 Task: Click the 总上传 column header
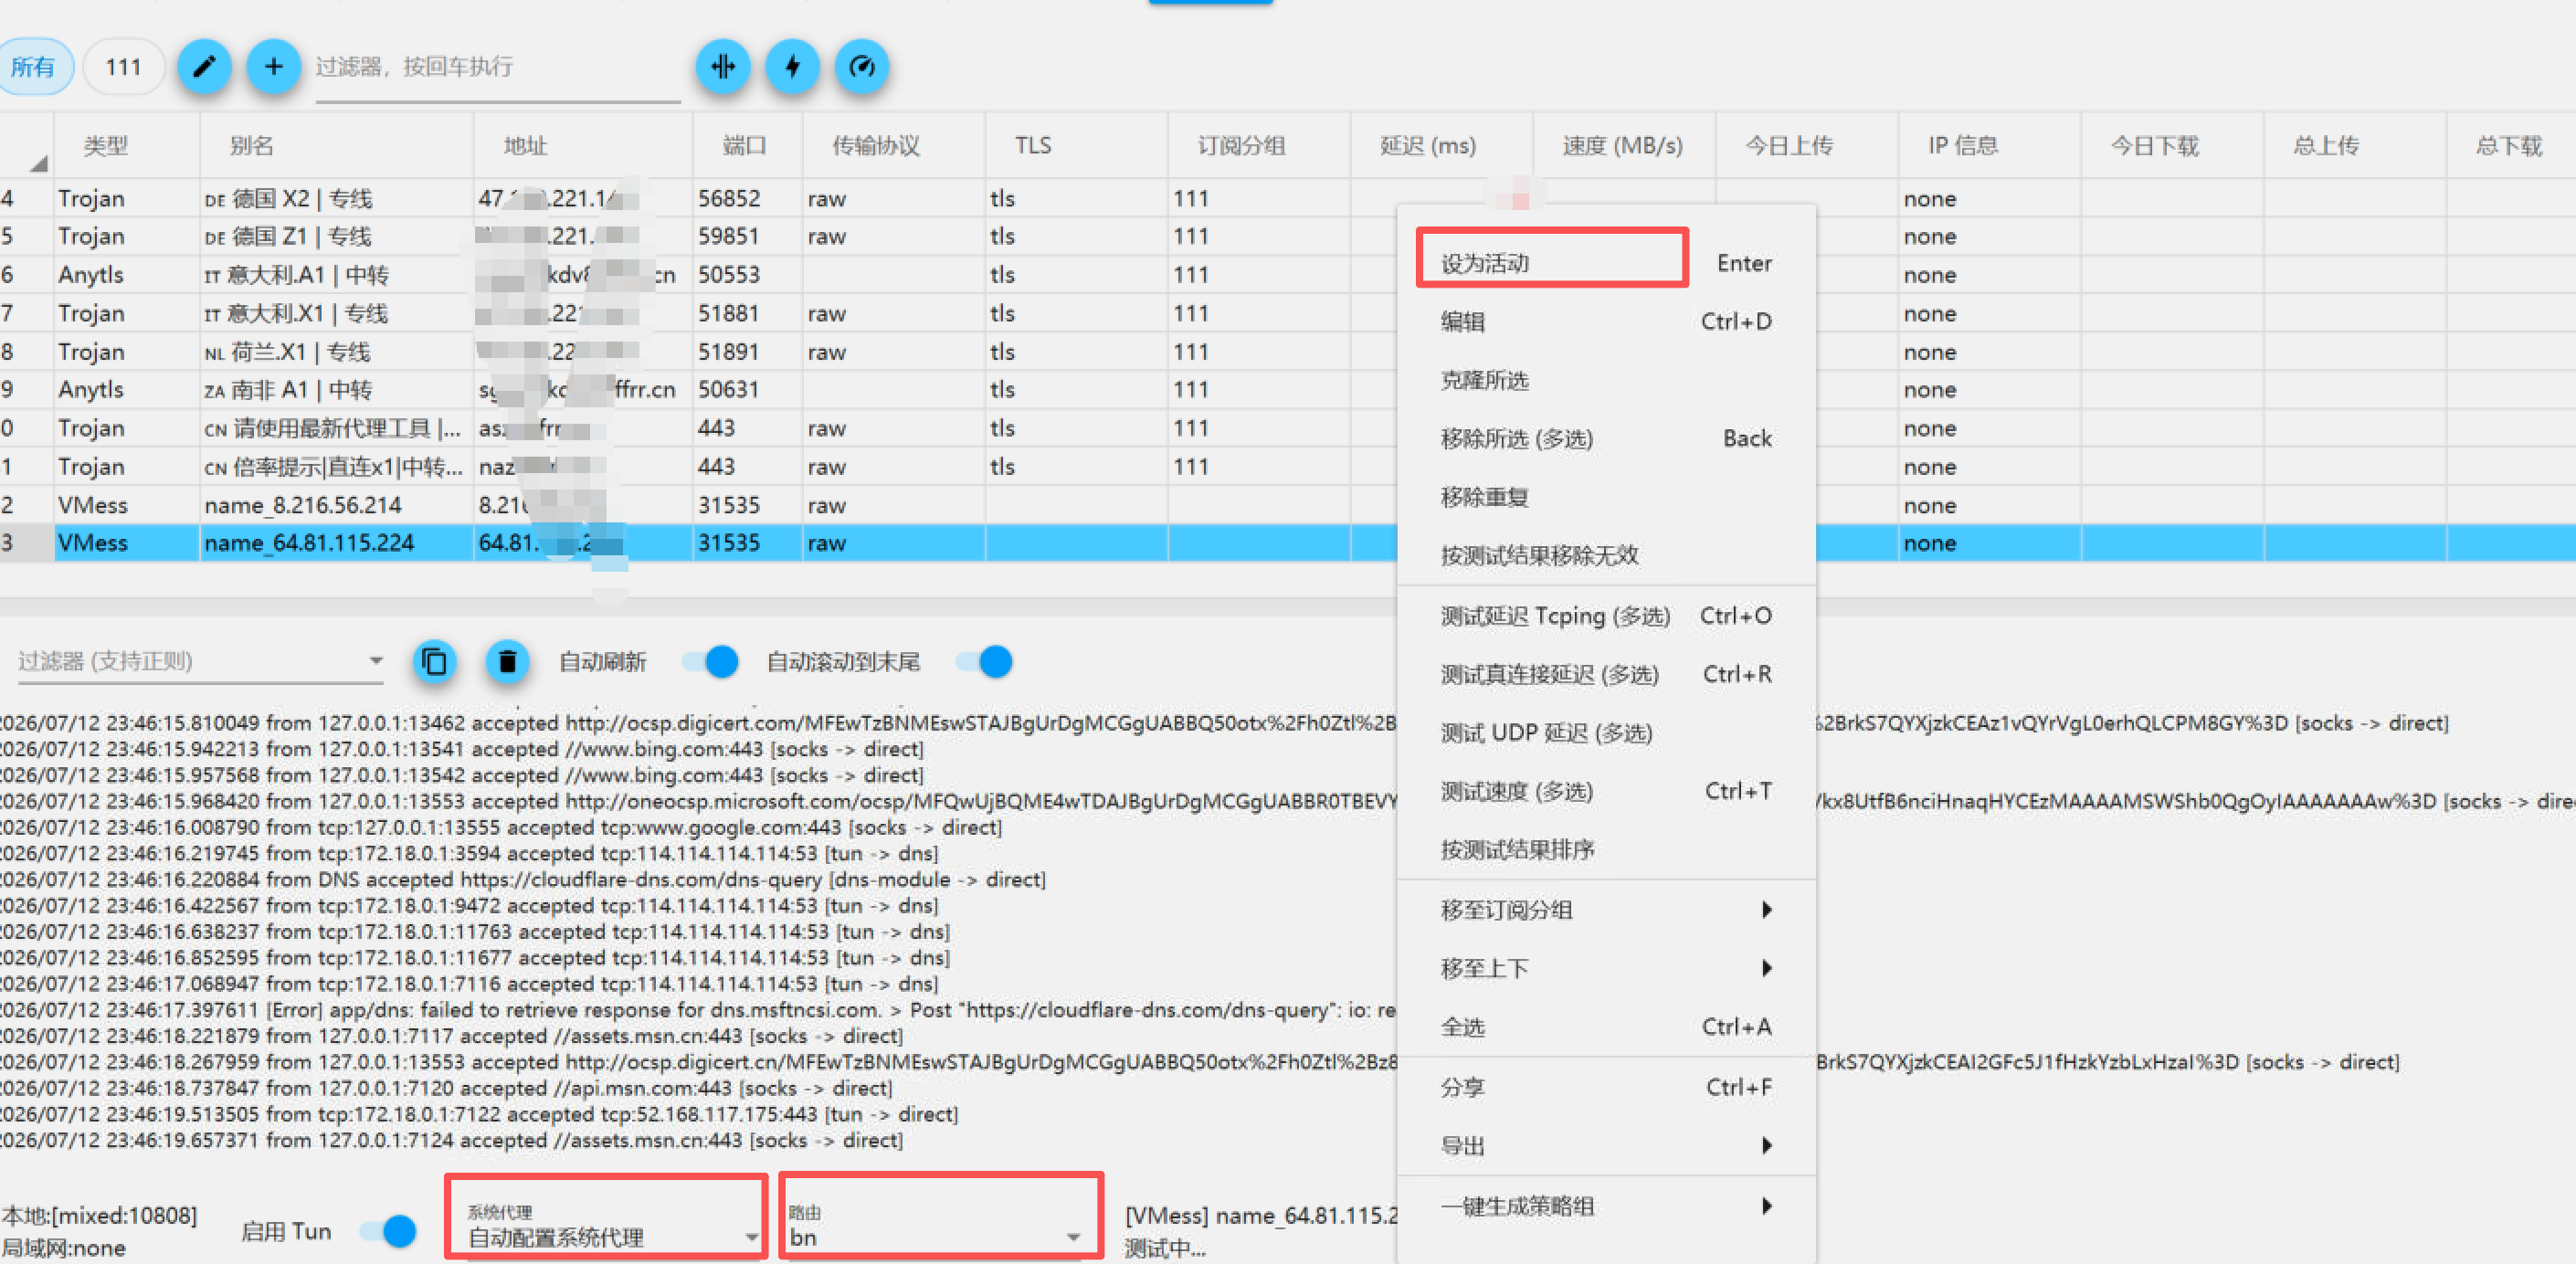point(2355,146)
